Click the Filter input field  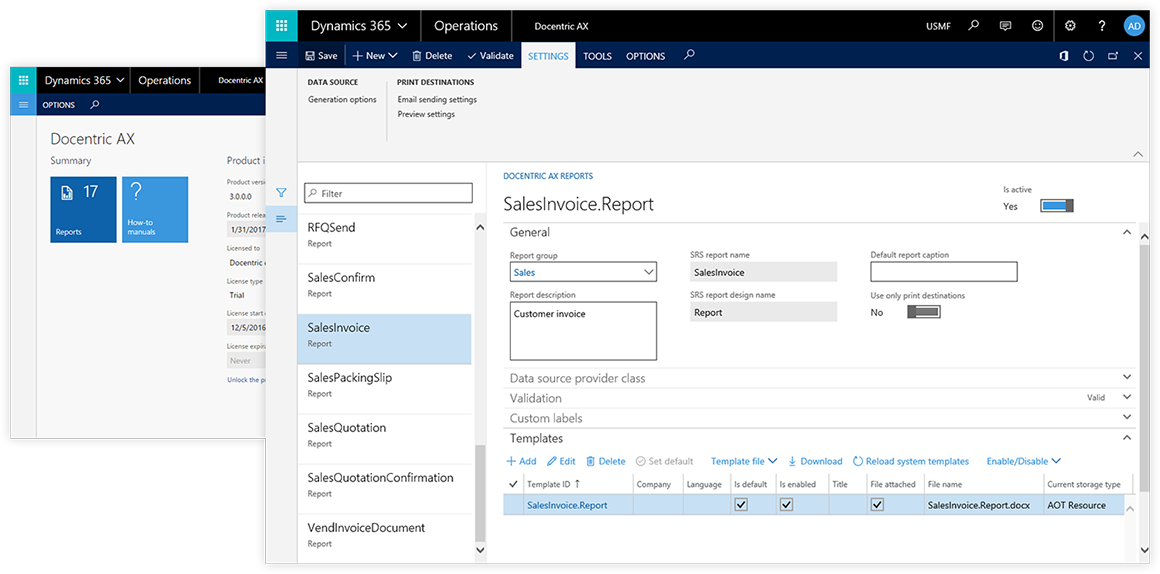[x=388, y=193]
